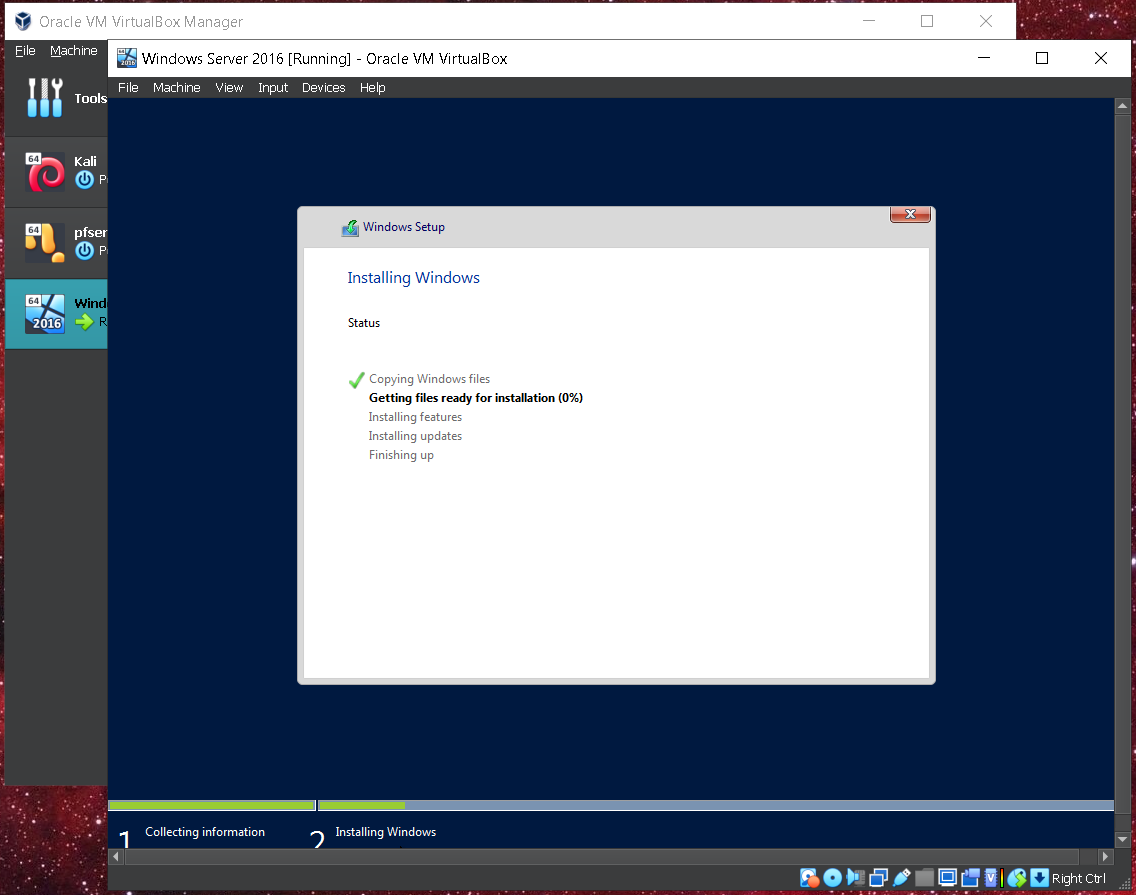The width and height of the screenshot is (1136, 895).
Task: Click Installing updates step text
Action: point(415,436)
